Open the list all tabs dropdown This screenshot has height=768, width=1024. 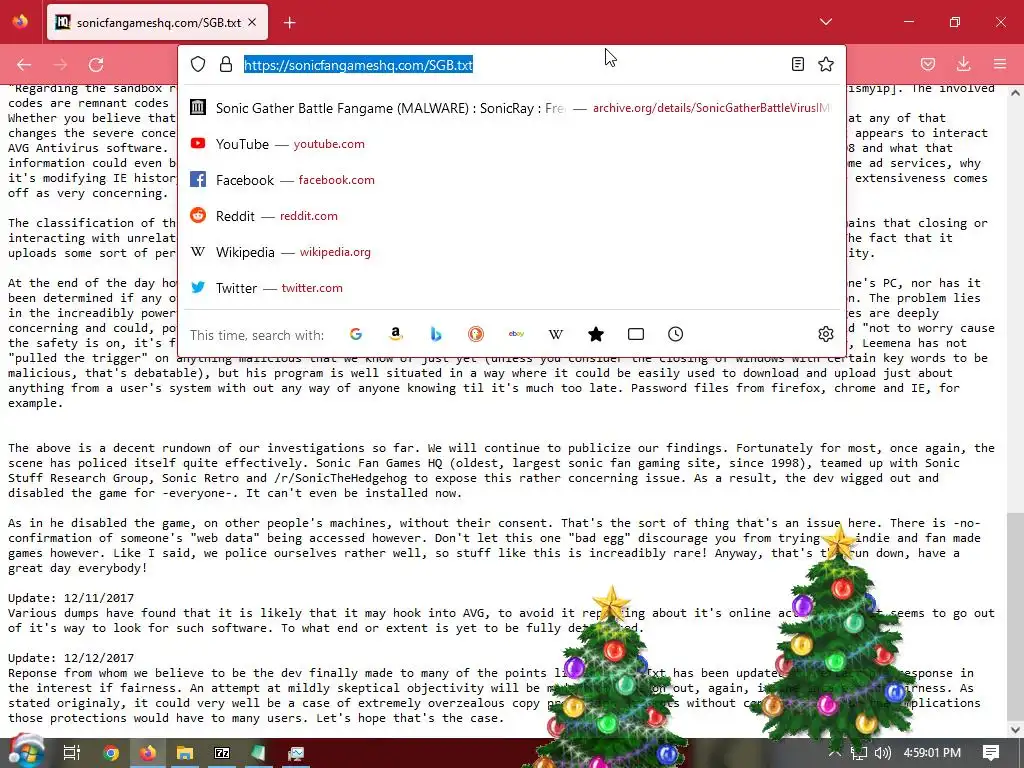825,22
